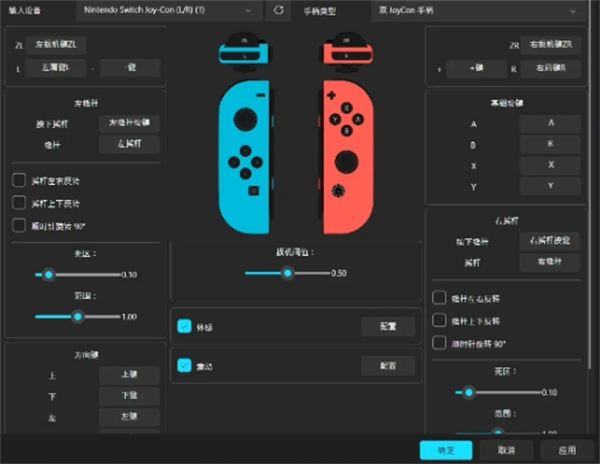
Task: Click the ZR trigger mapping button
Action: [551, 45]
